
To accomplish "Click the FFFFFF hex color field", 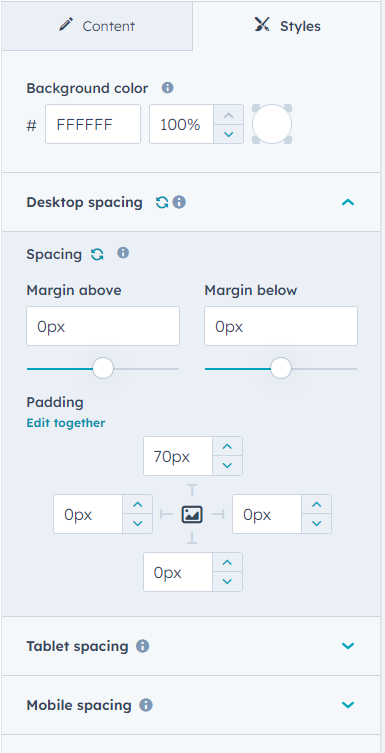I will [93, 124].
